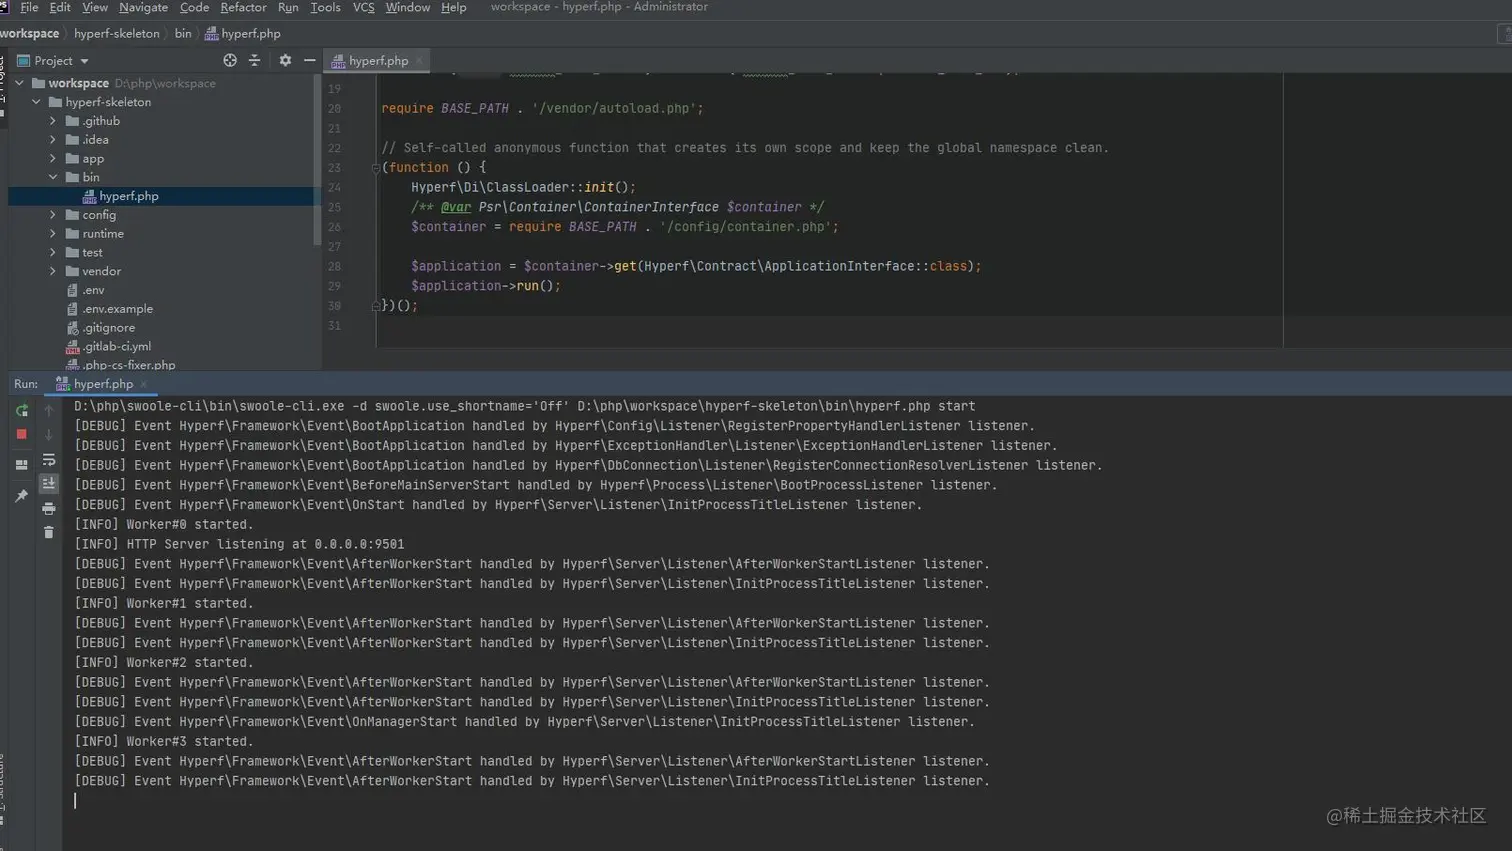This screenshot has width=1512, height=851.
Task: Click the vendor folder name in tree
Action: 101,271
